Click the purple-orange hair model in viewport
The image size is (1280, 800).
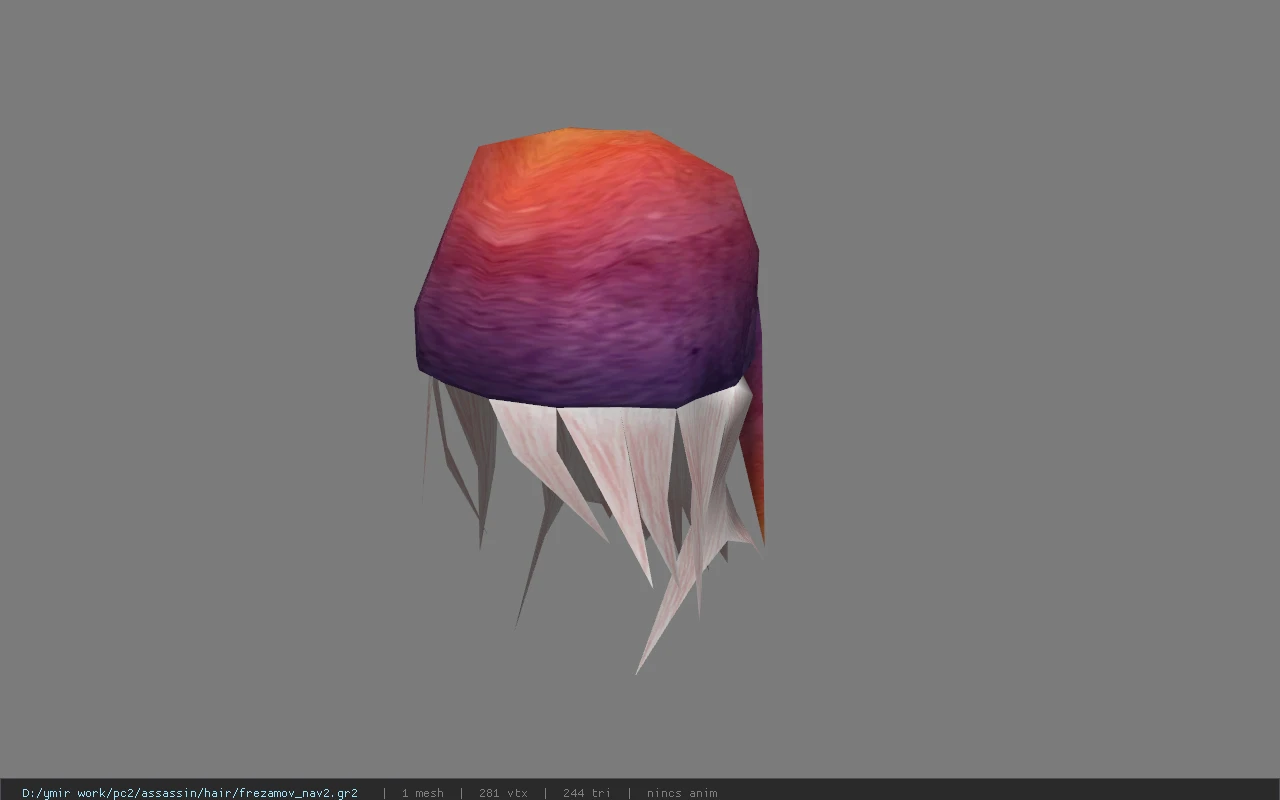pos(590,400)
